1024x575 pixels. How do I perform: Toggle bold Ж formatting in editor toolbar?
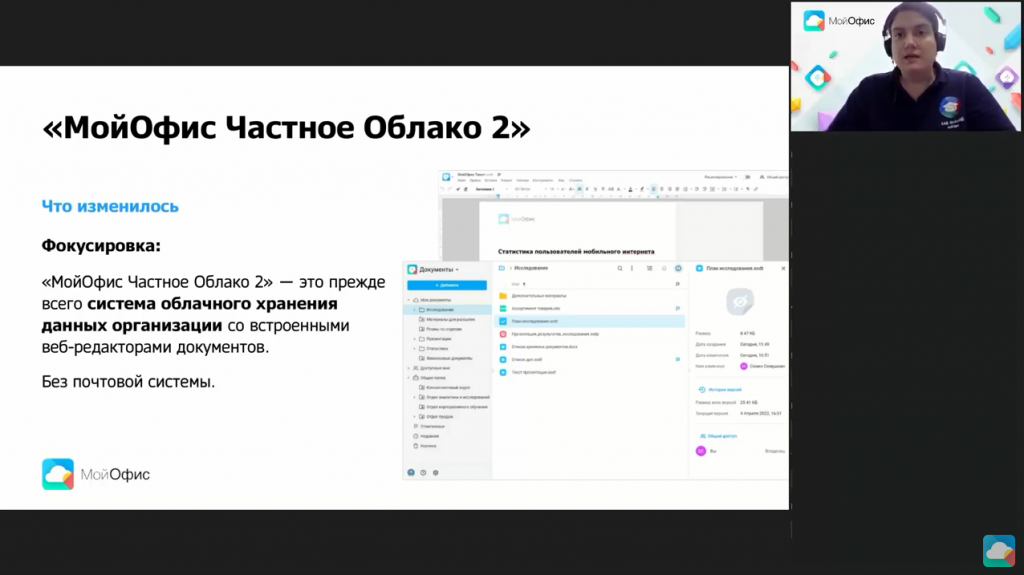coord(579,189)
